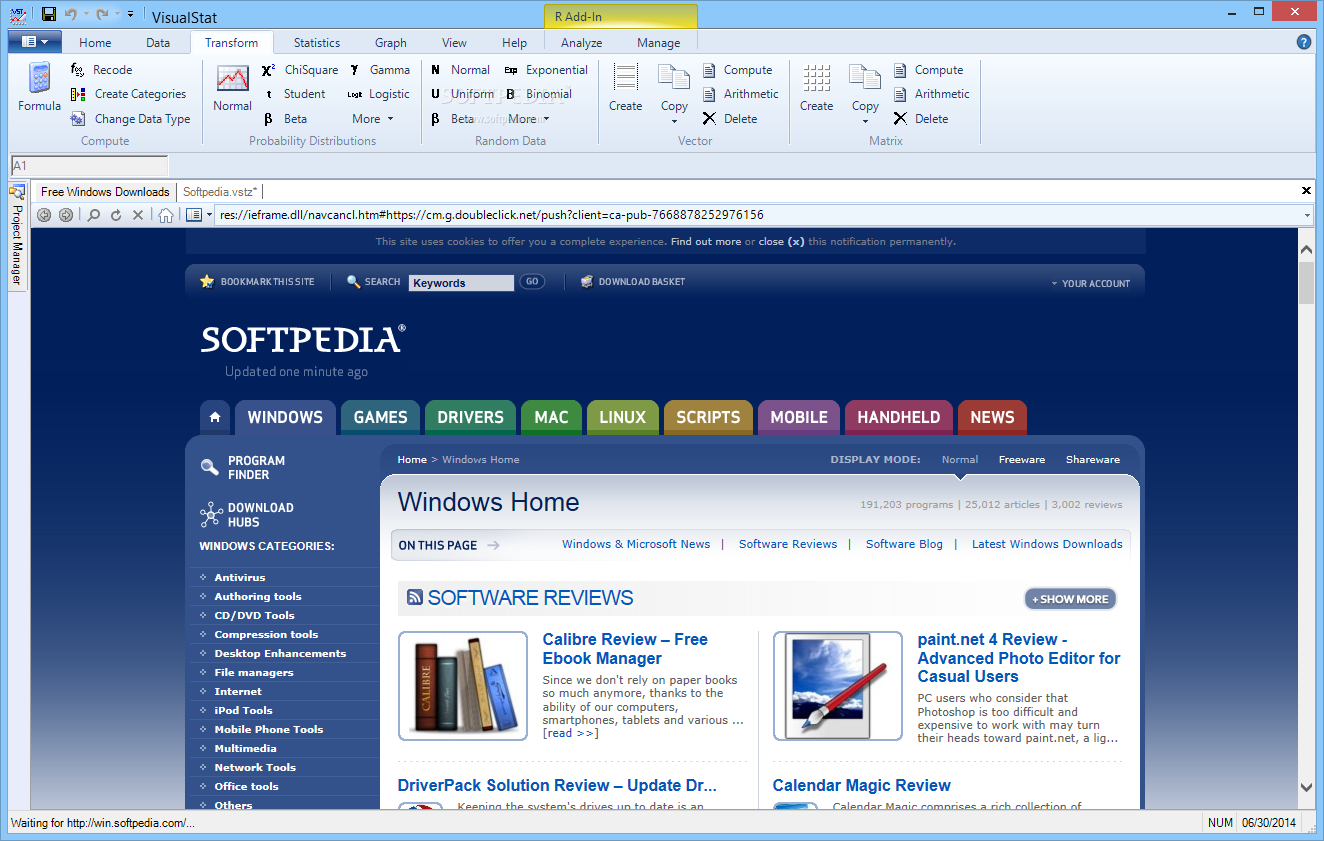Click the vertical scrollbar down arrow
This screenshot has width=1324, height=841.
pyautogui.click(x=1306, y=788)
